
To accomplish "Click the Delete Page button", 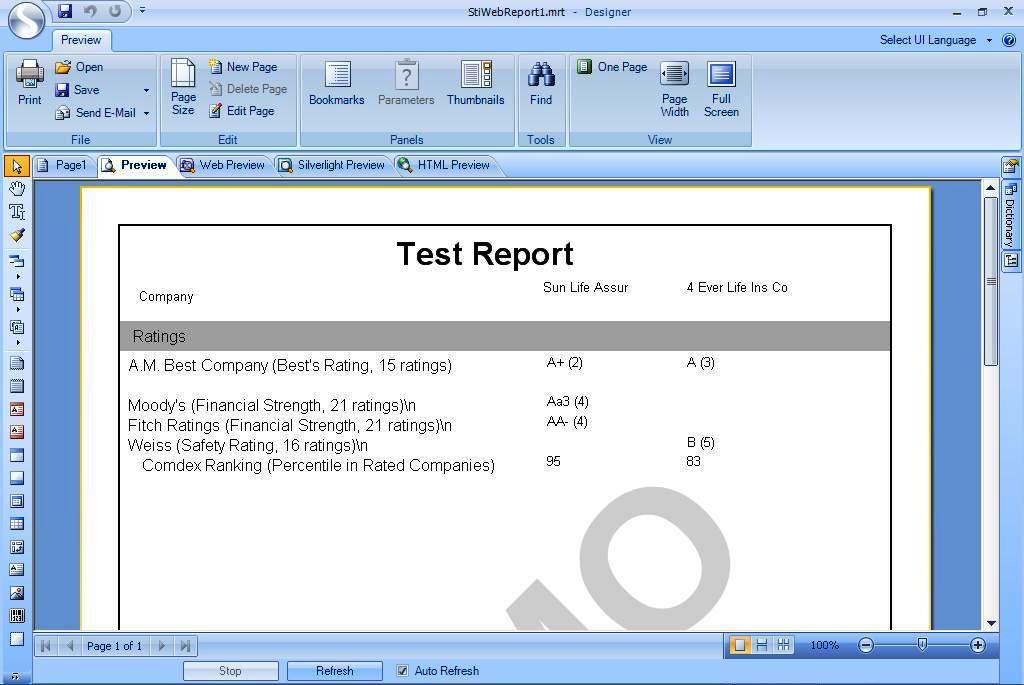I will pos(248,89).
